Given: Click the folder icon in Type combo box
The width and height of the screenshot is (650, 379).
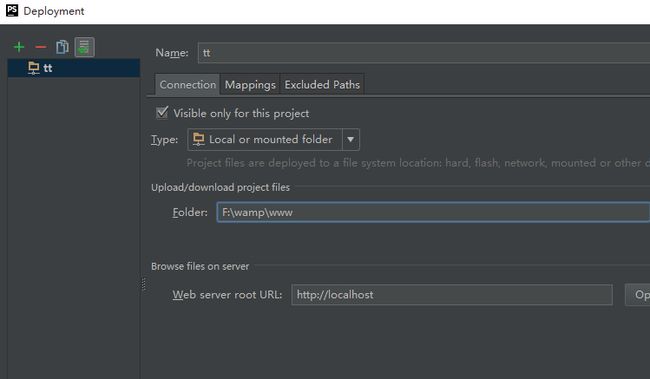Looking at the screenshot, I should [x=199, y=139].
